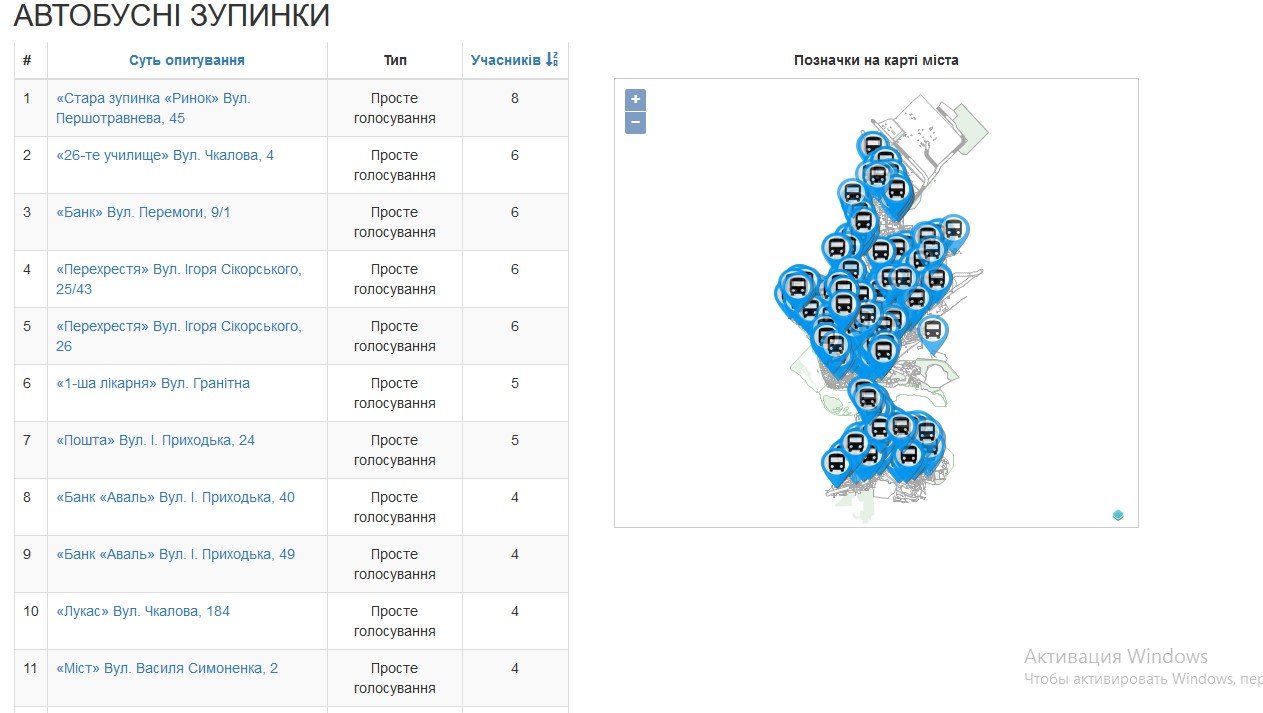Image resolution: width=1263 pixels, height=713 pixels.
Task: Sort the table by «Суть опитування» column
Action: pyautogui.click(x=186, y=60)
